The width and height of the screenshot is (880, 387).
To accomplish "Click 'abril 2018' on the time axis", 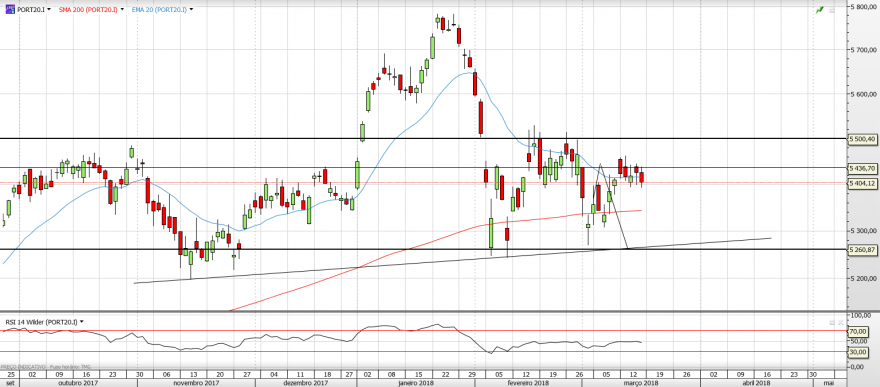I will (x=757, y=383).
